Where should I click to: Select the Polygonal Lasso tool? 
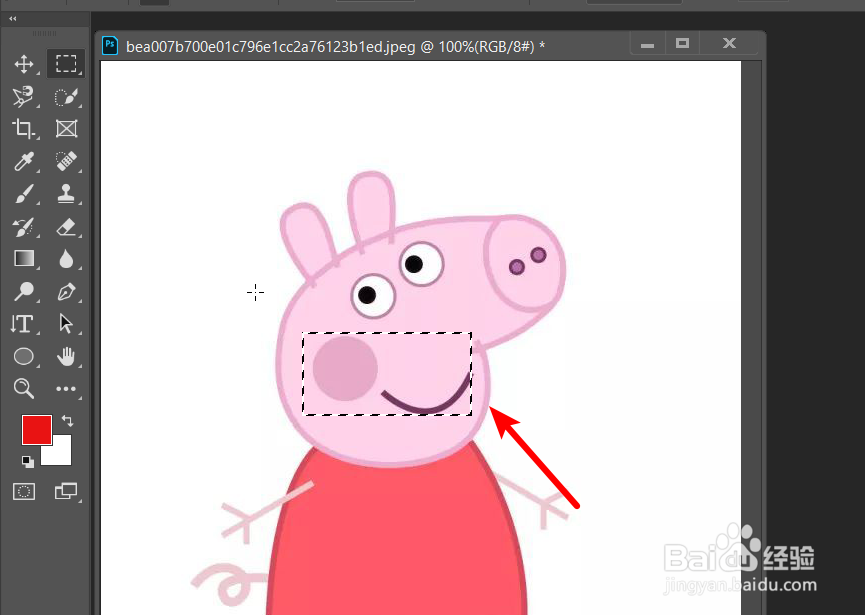pos(23,97)
